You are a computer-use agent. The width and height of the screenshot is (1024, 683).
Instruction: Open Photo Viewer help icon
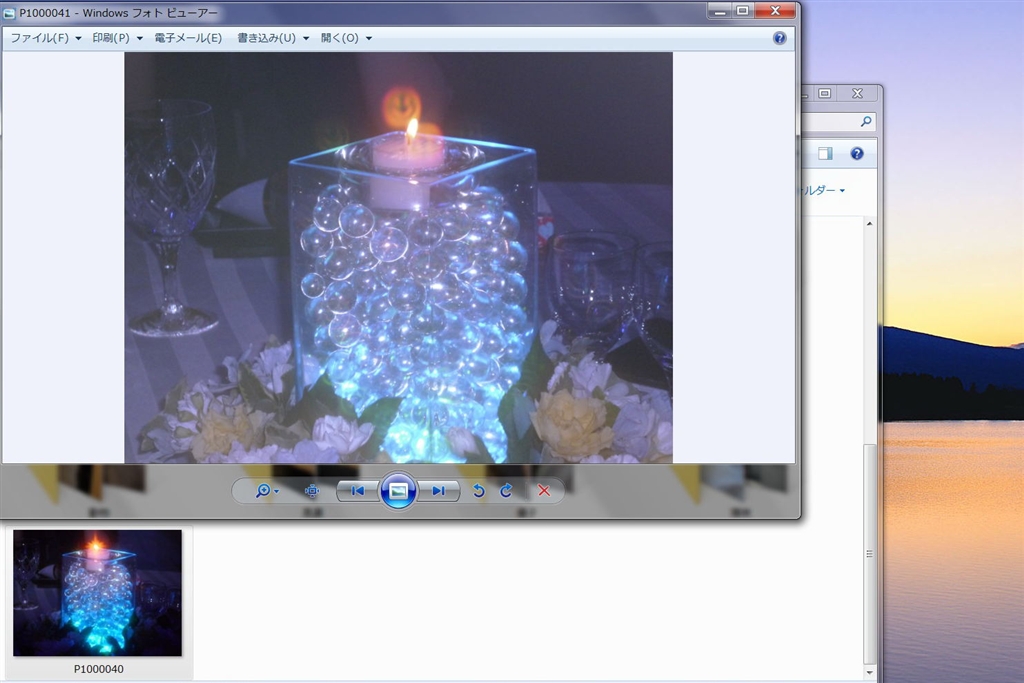(780, 38)
